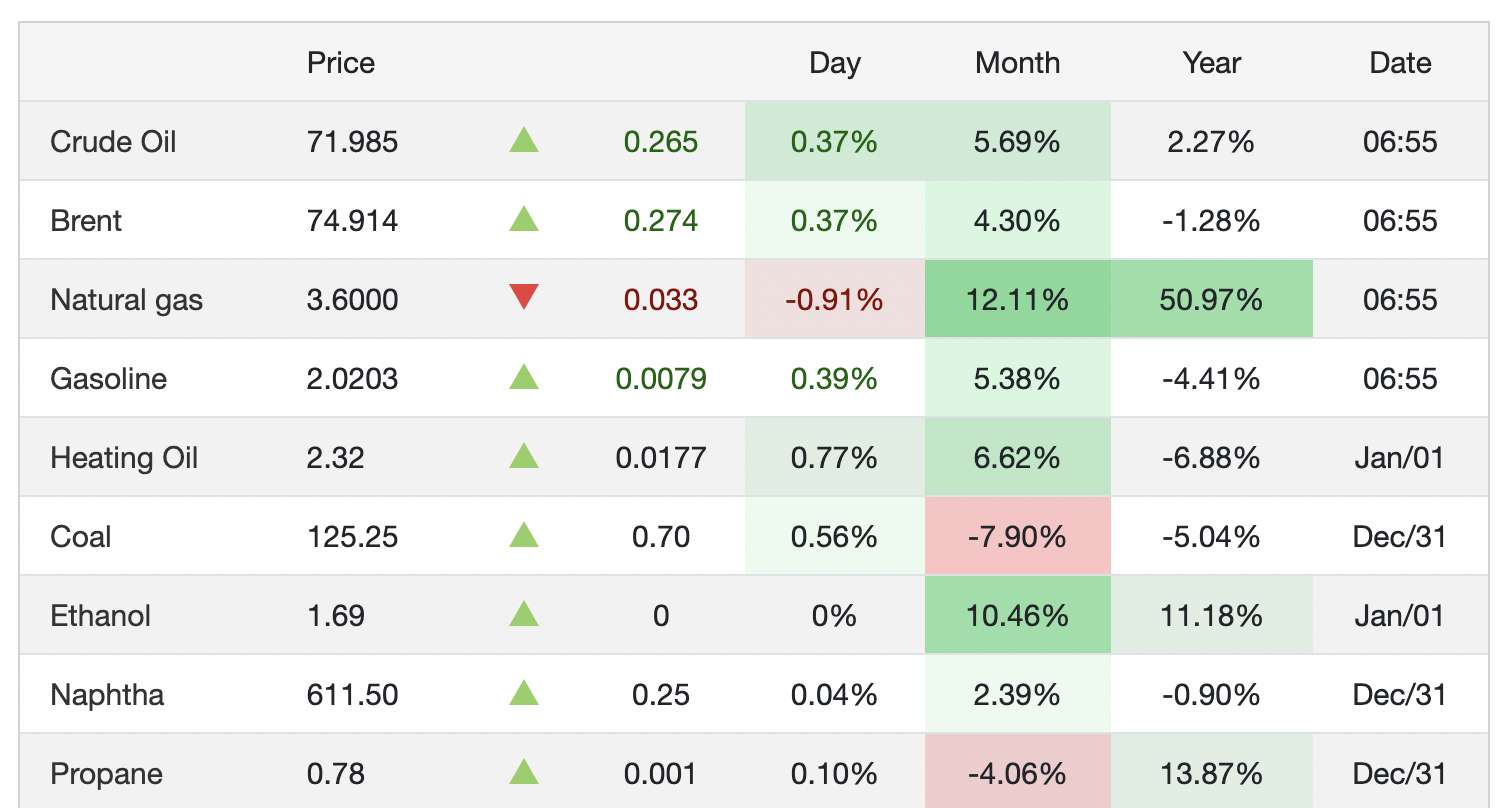1510x808 pixels.
Task: Open the Natural gas commodity link
Action: [x=126, y=300]
